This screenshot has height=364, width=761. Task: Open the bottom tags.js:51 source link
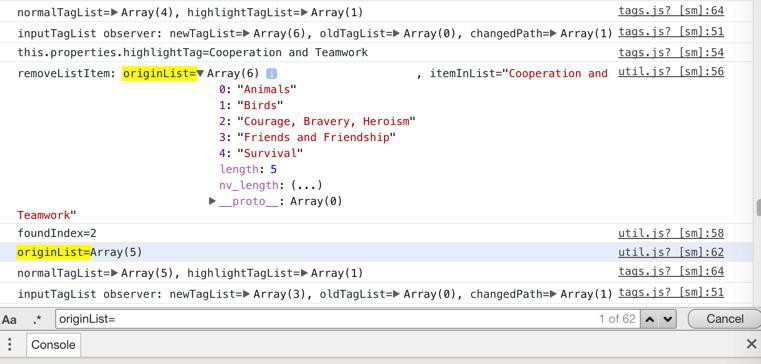click(671, 292)
